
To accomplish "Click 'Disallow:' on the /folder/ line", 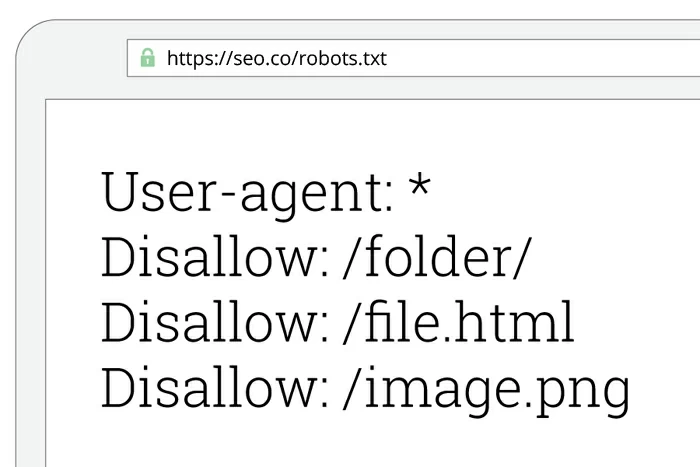I will [215, 258].
